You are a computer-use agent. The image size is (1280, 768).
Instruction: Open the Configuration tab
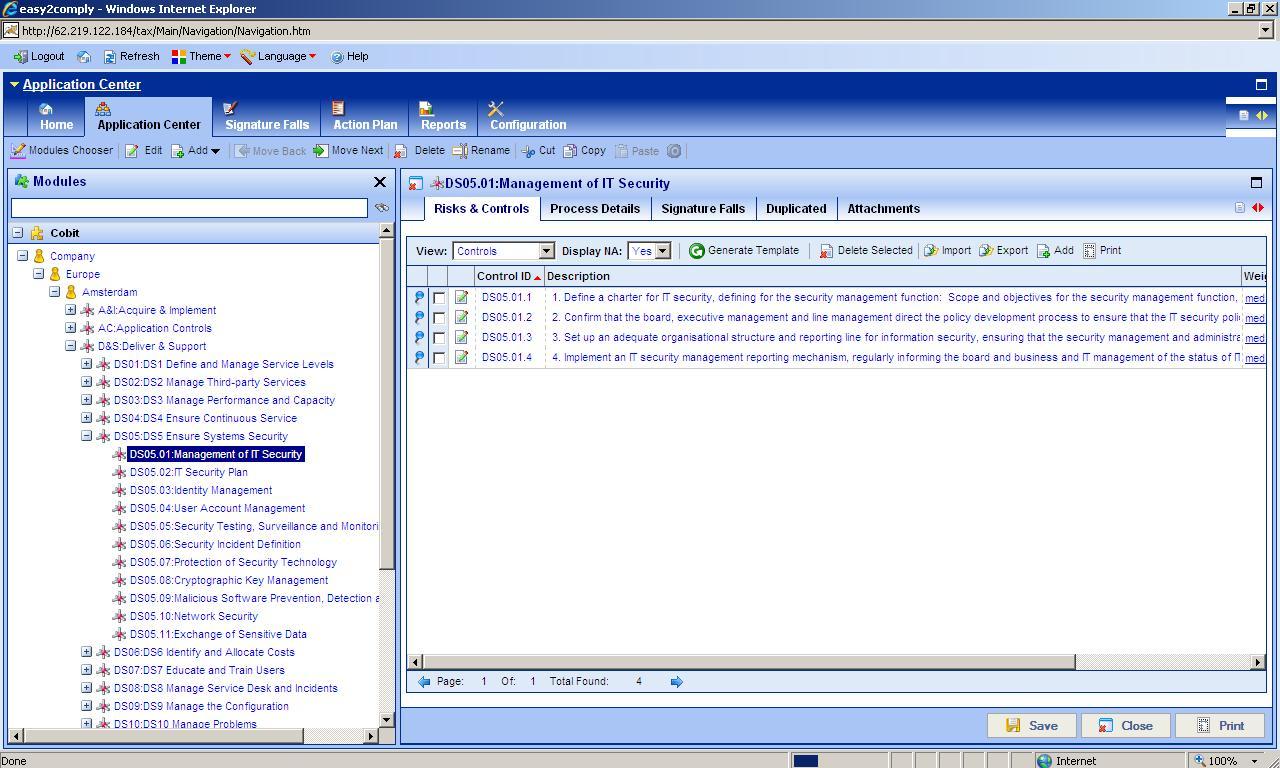pyautogui.click(x=528, y=117)
